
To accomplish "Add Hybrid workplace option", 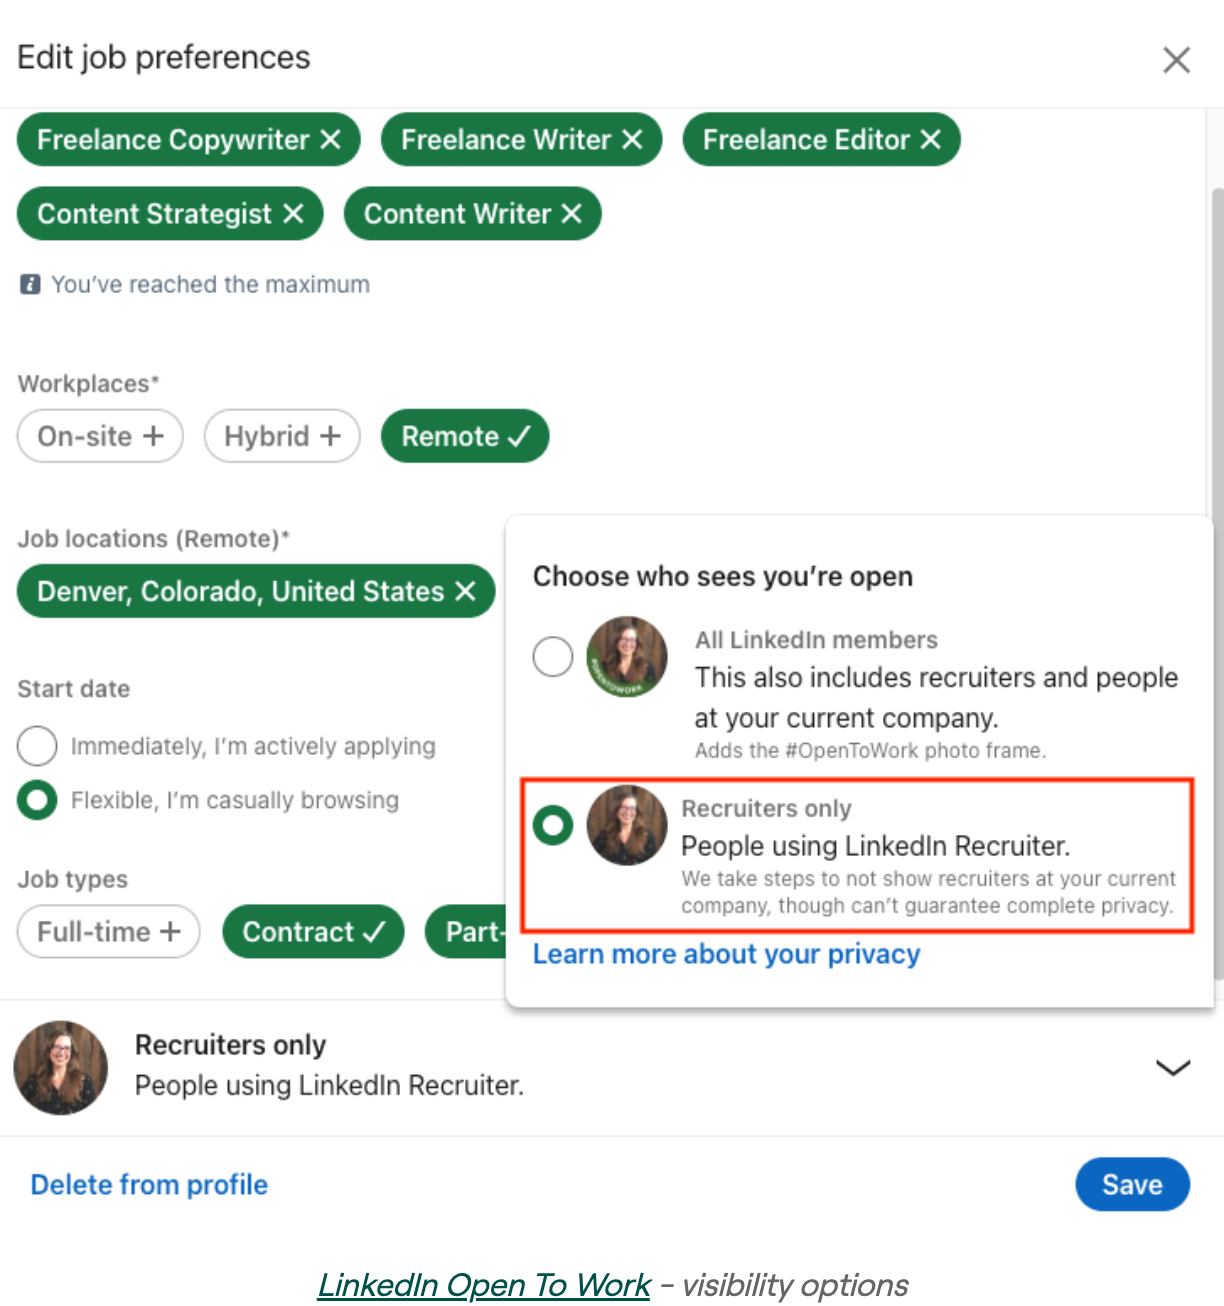I will (282, 436).
